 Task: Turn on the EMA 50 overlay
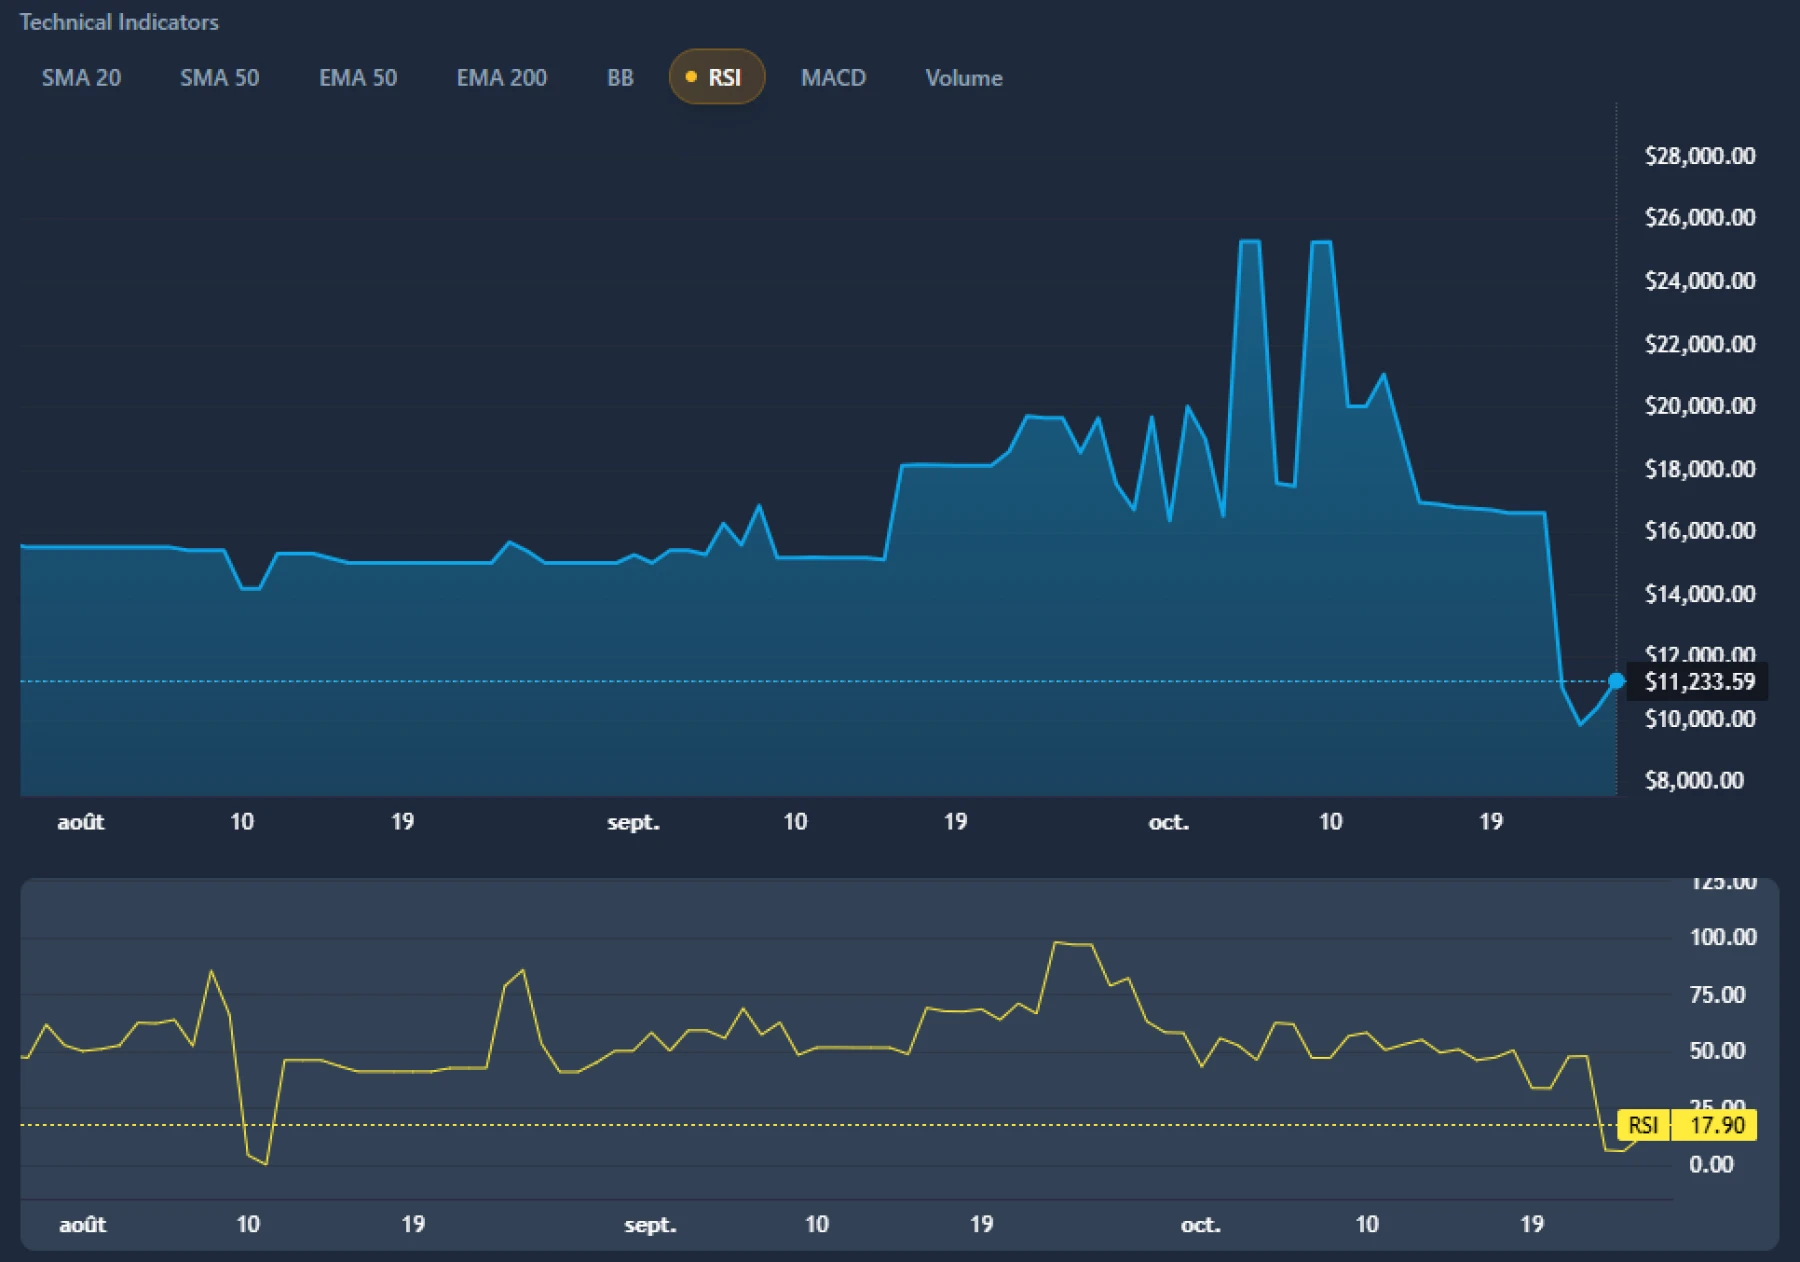point(358,78)
